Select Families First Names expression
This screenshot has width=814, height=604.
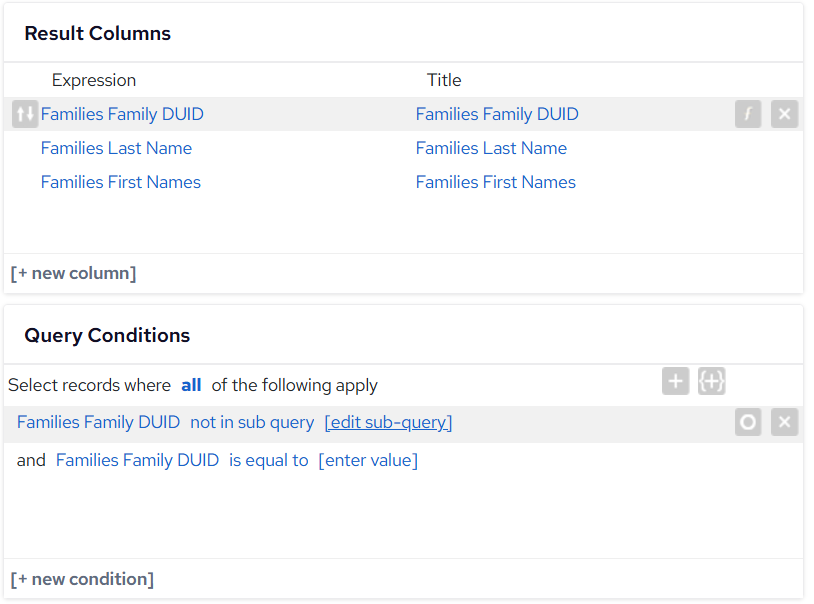(x=120, y=182)
